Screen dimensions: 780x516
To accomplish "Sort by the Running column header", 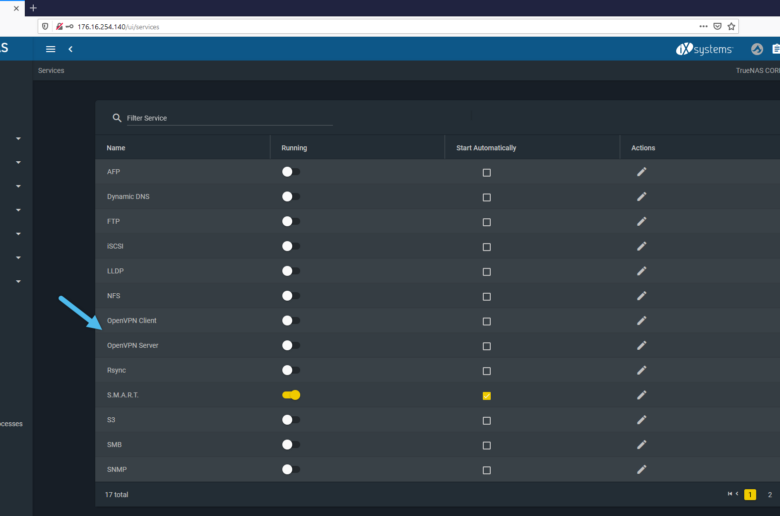I will 294,148.
